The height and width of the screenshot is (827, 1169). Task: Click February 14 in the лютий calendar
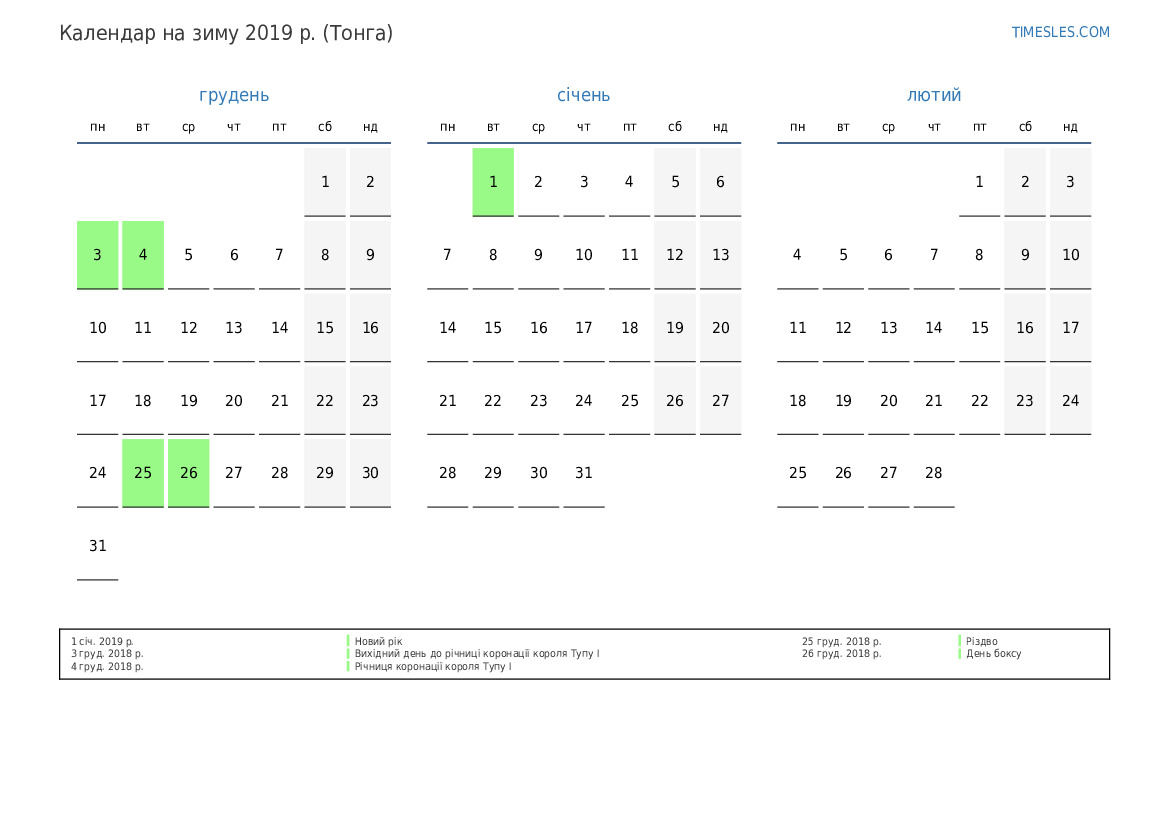(x=934, y=328)
